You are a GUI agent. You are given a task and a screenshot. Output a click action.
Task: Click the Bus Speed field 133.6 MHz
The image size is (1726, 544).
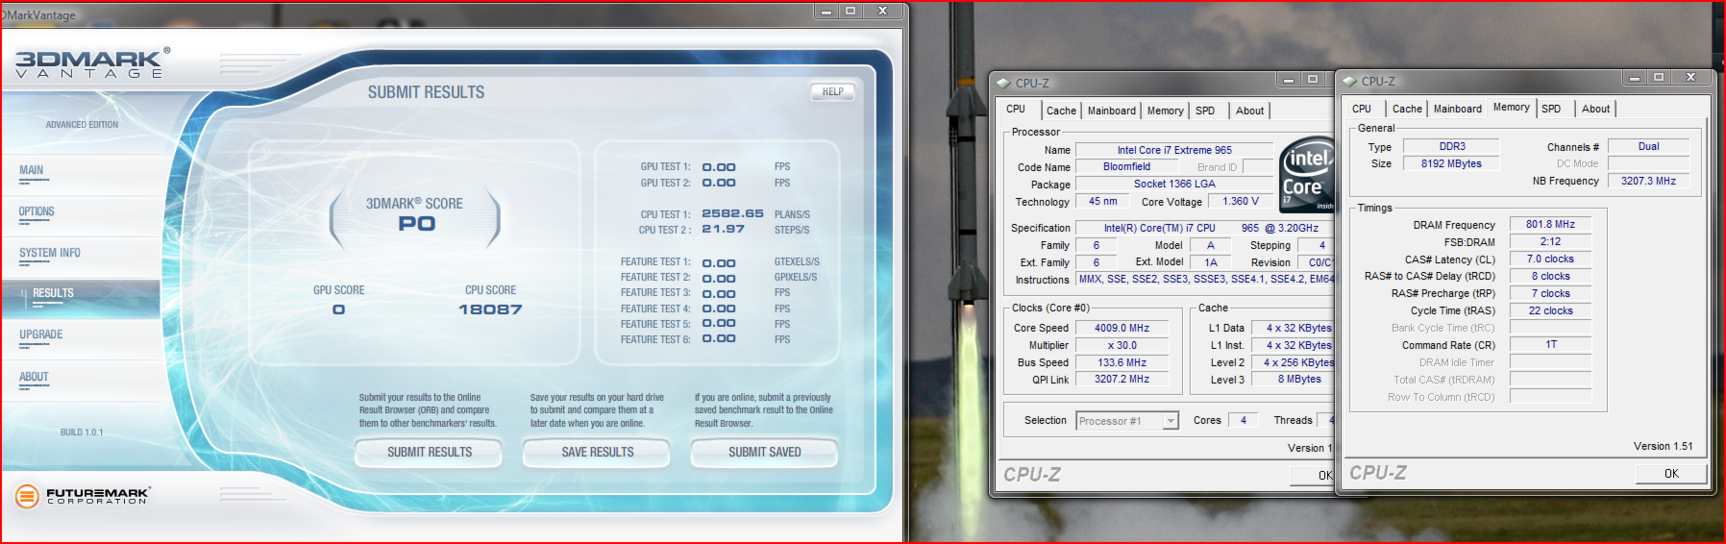tap(1122, 363)
